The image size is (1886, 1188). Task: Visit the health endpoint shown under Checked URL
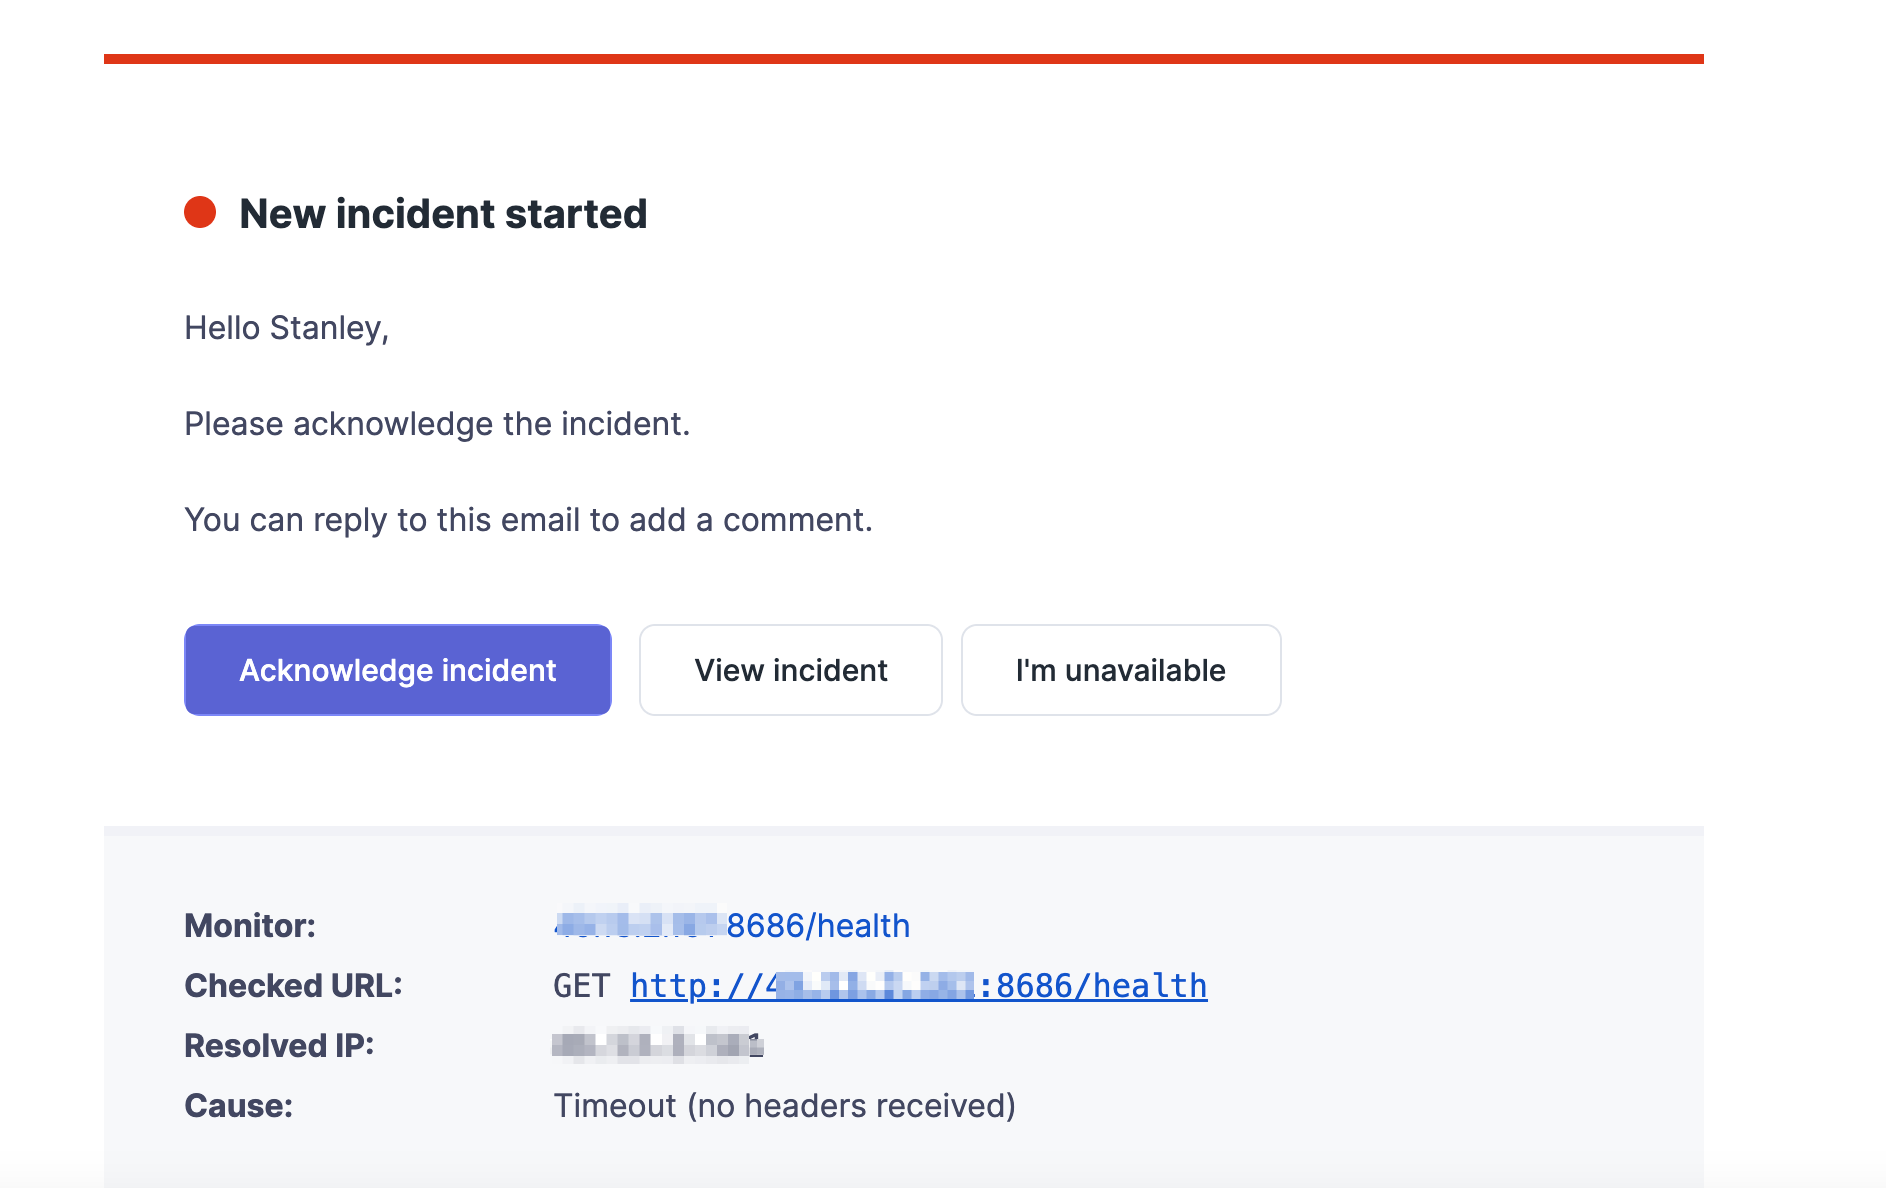(x=917, y=986)
